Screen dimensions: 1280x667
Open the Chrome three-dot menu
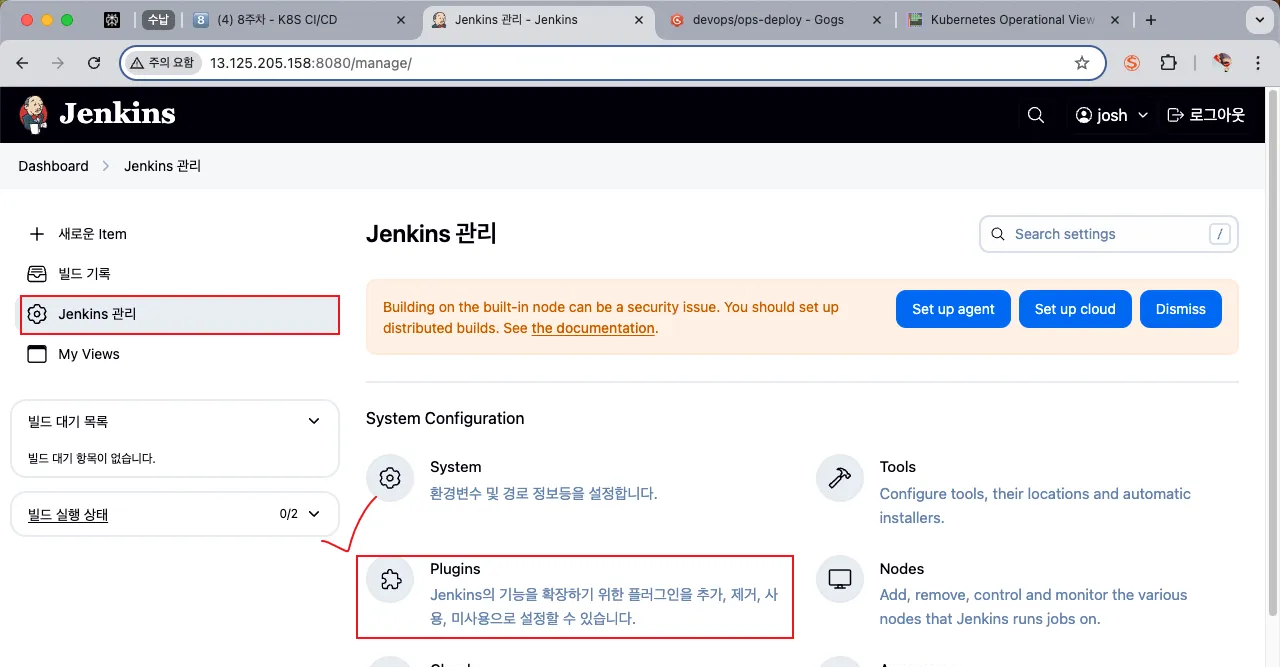[x=1258, y=63]
